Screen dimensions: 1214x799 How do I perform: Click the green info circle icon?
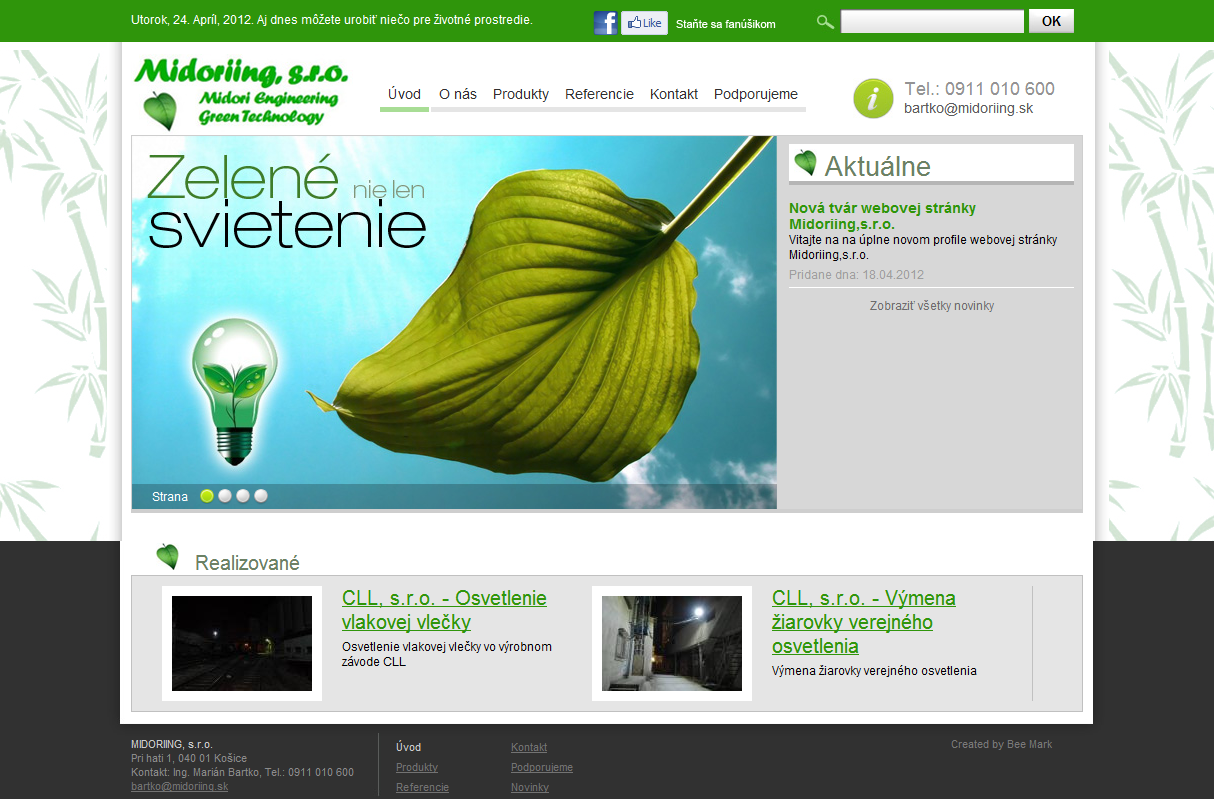(873, 98)
